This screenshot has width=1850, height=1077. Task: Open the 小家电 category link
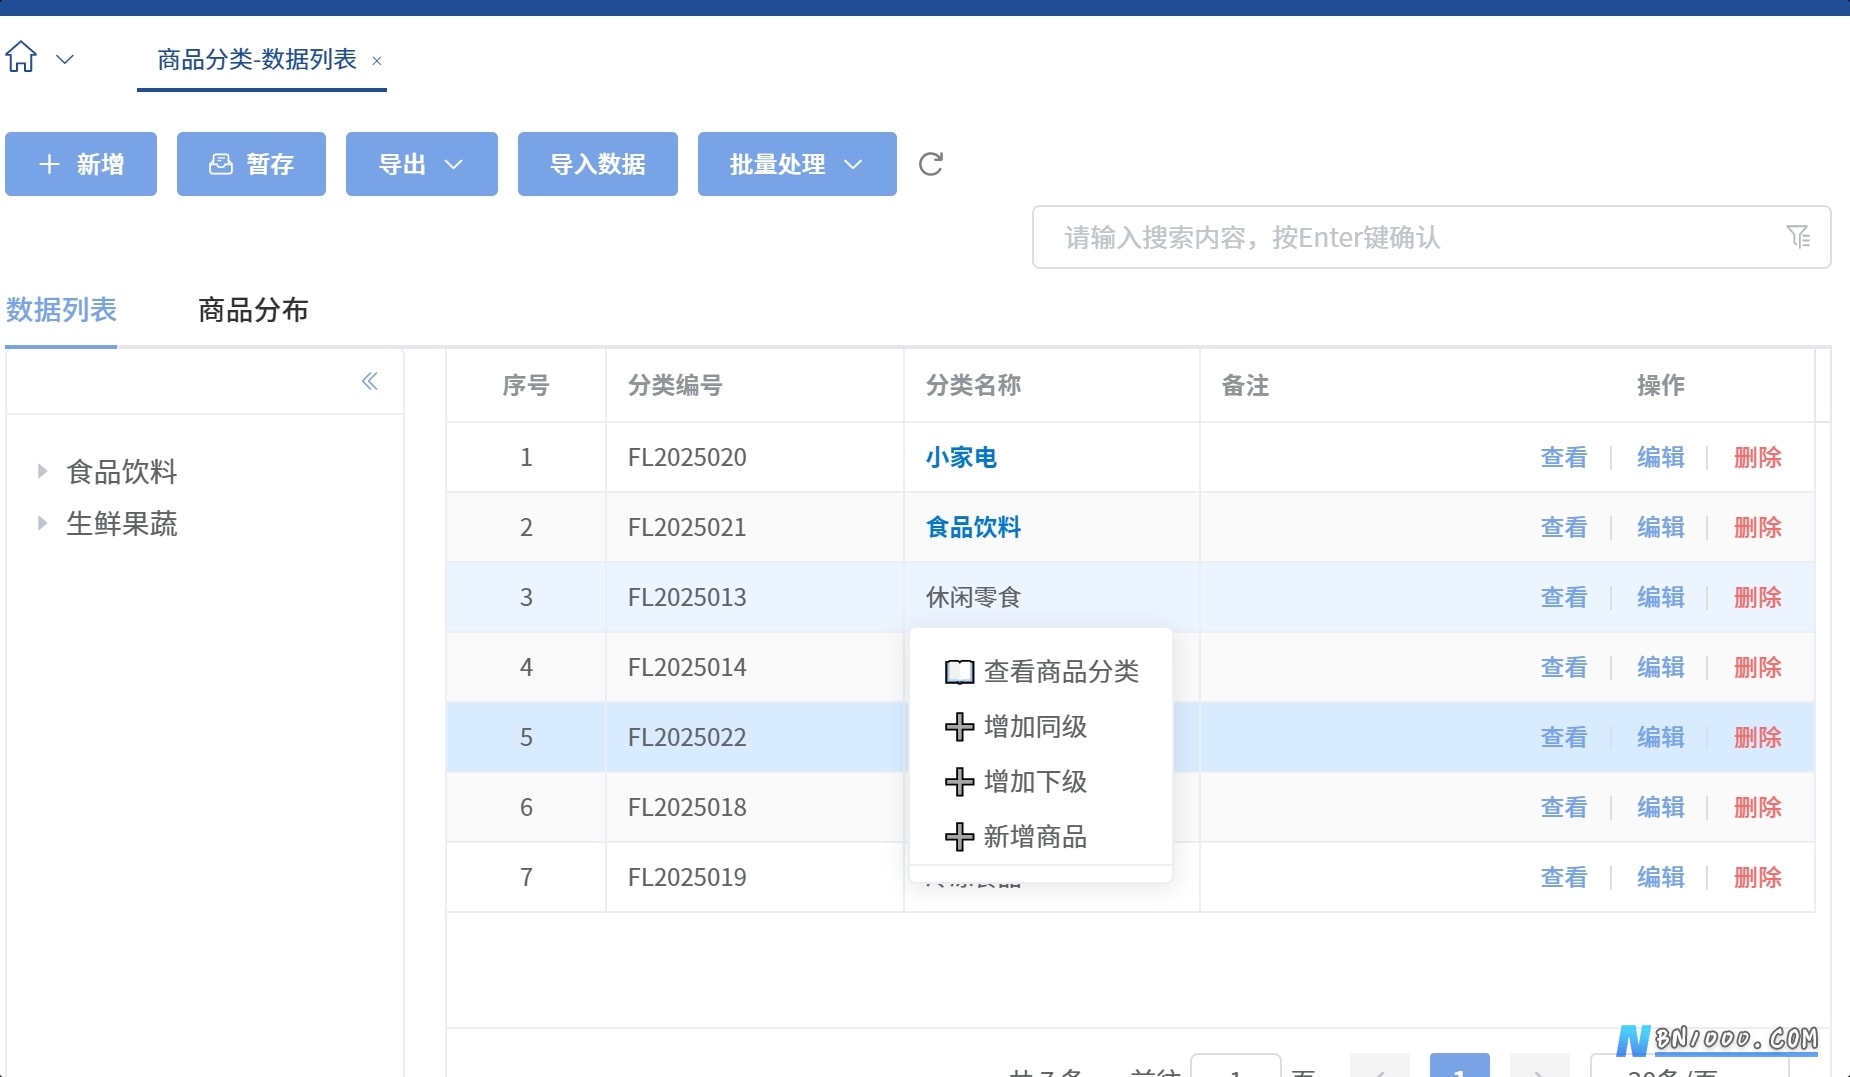(961, 457)
